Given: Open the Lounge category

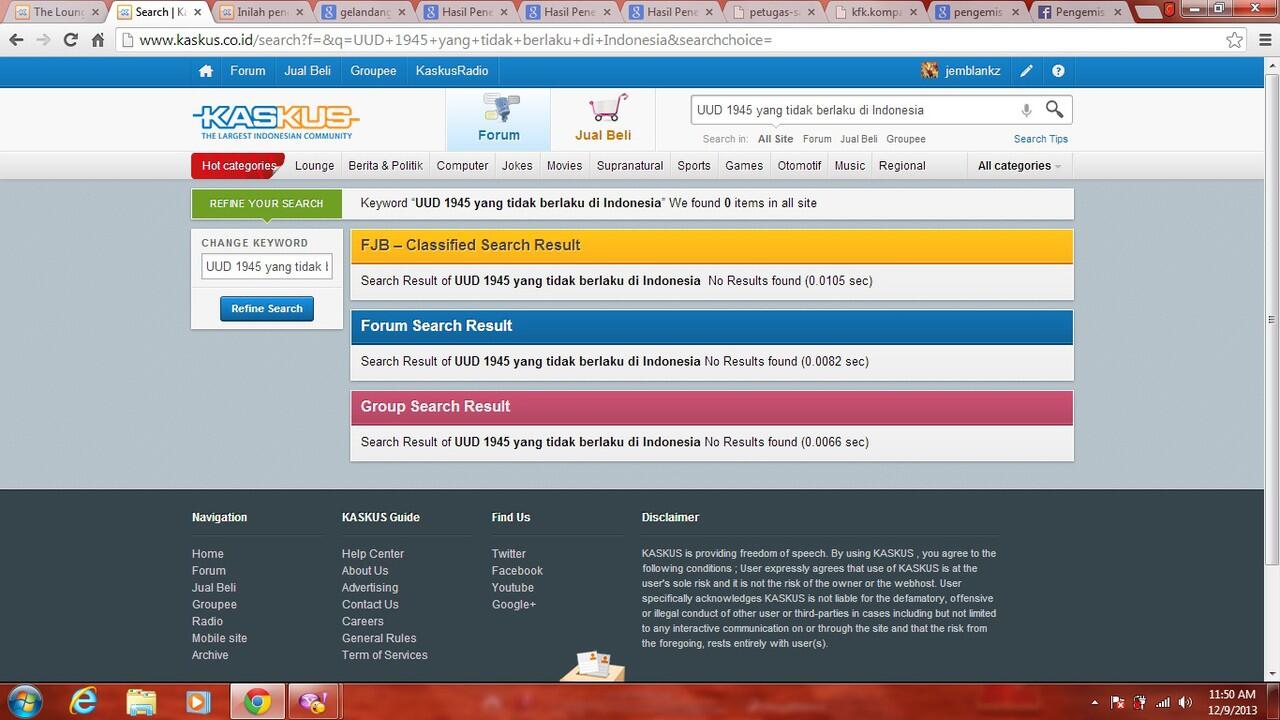Looking at the screenshot, I should (x=315, y=166).
